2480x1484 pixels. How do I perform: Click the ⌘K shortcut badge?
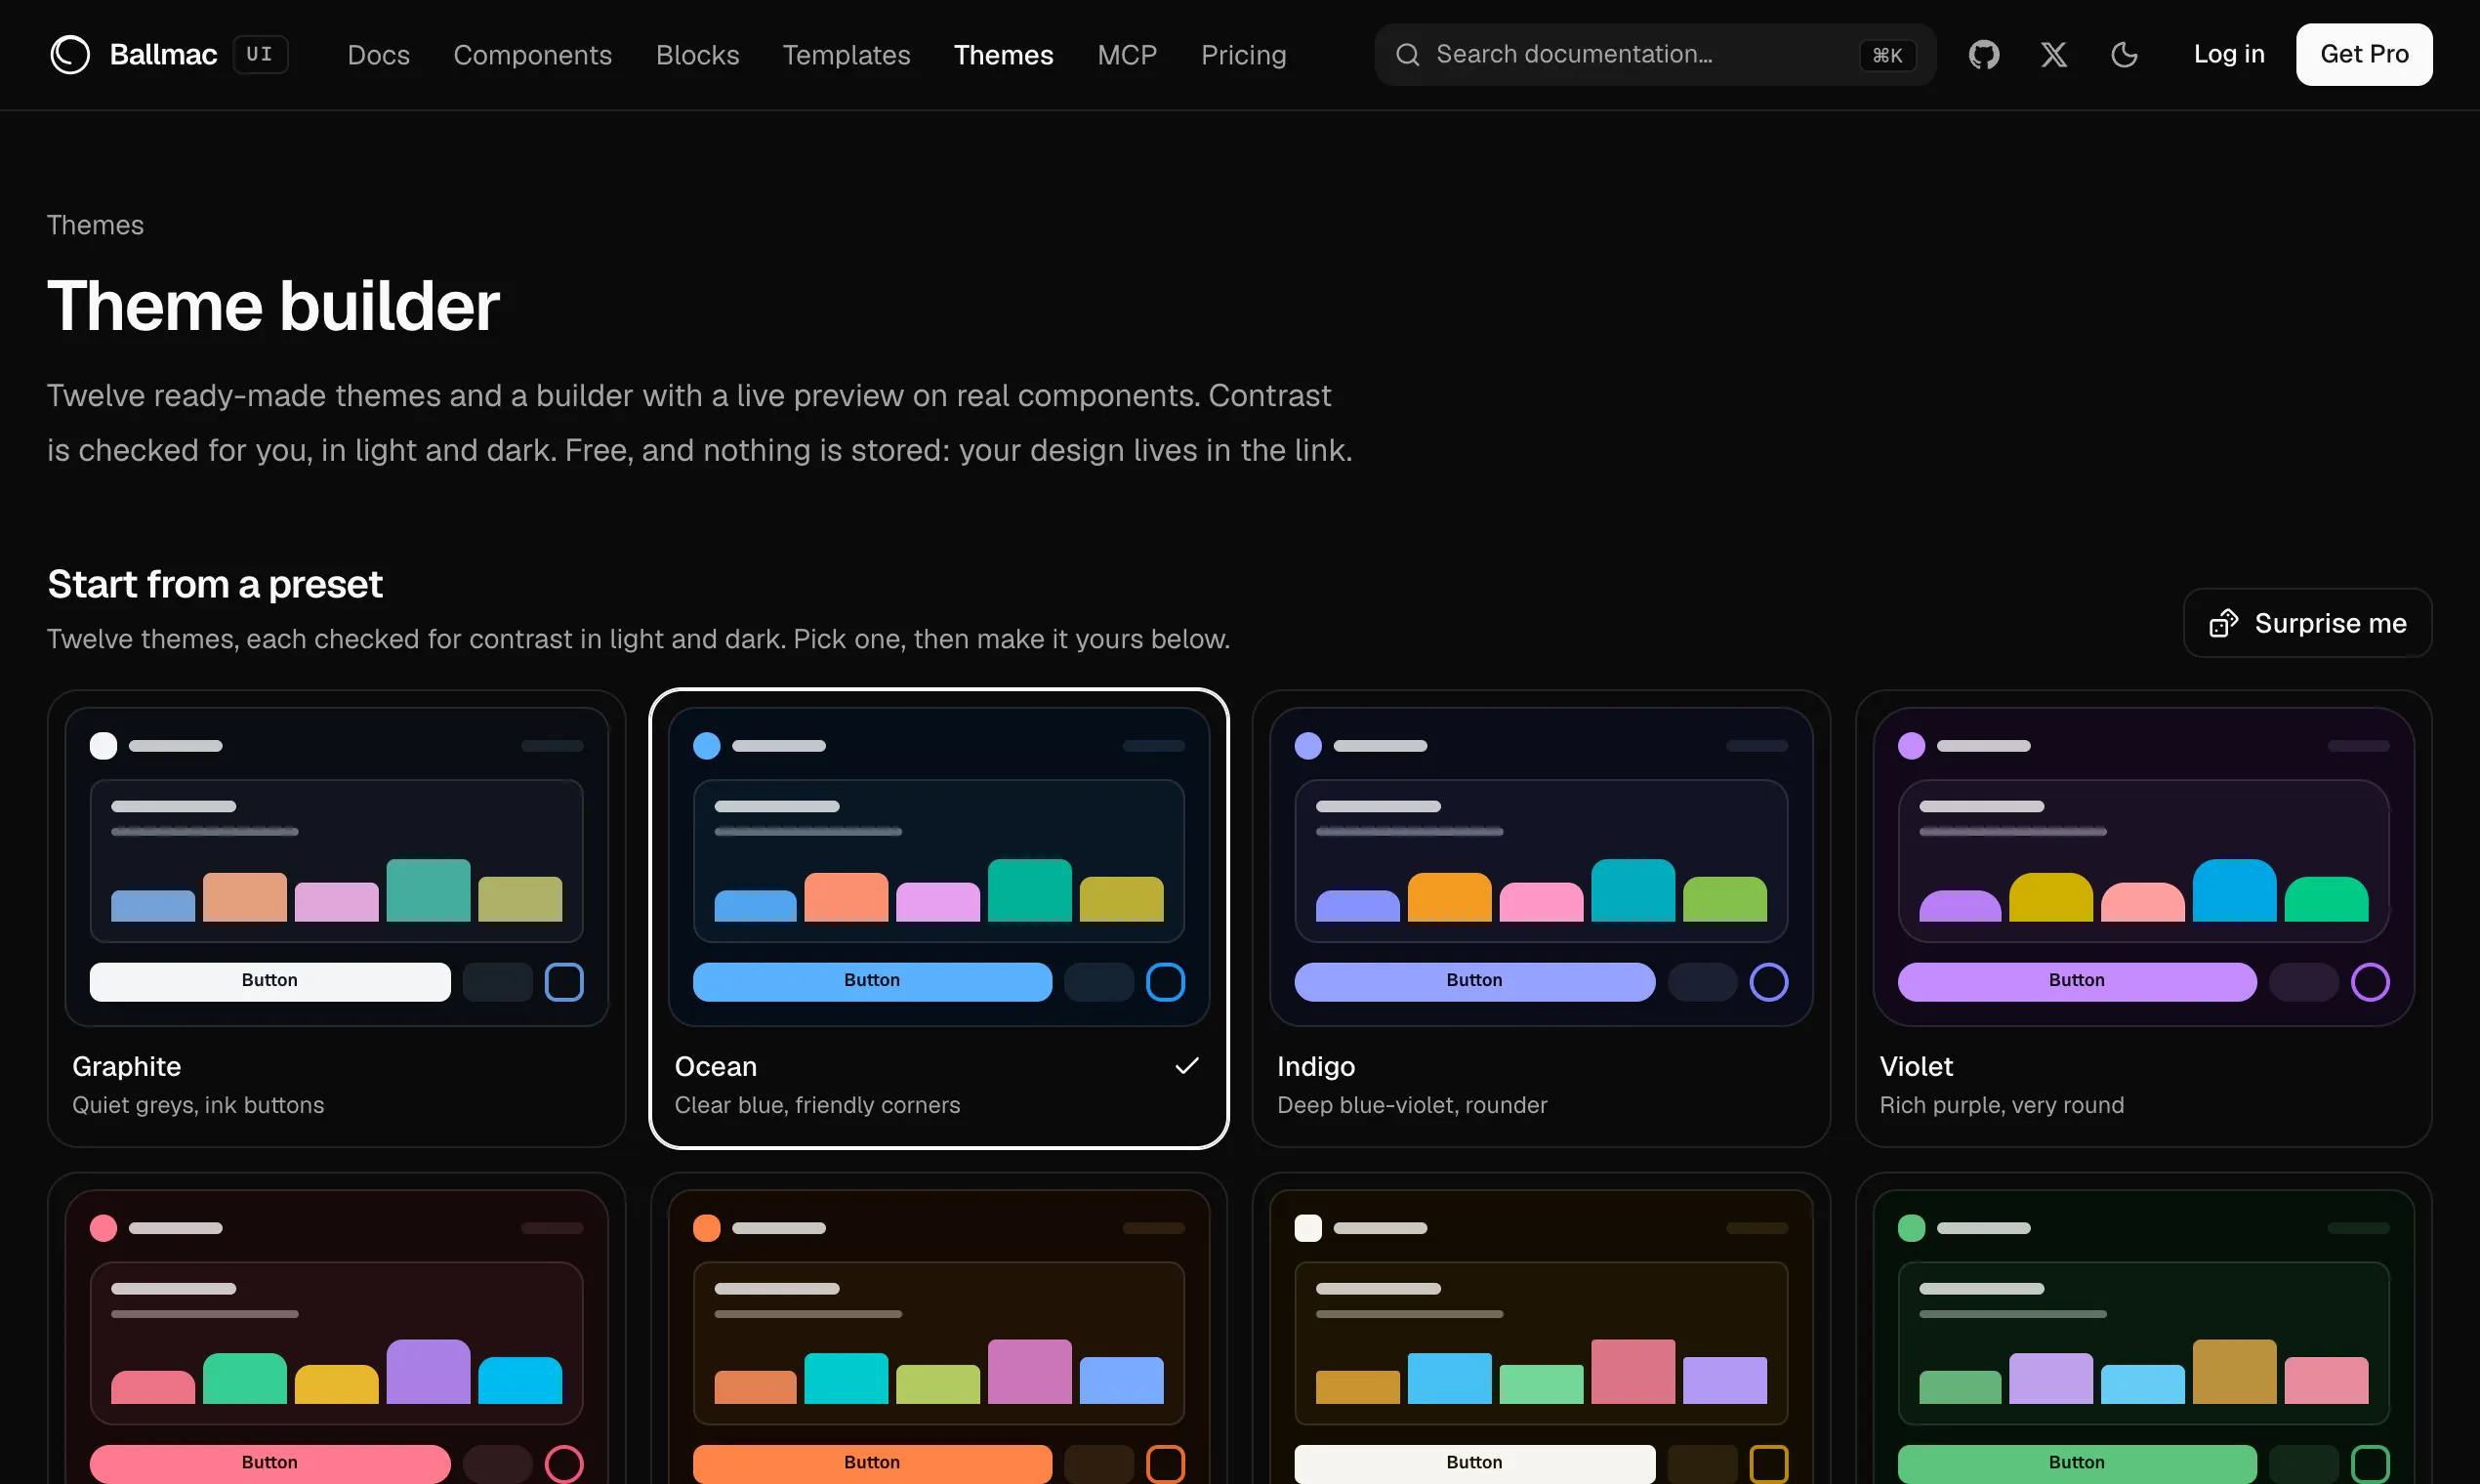click(1887, 55)
